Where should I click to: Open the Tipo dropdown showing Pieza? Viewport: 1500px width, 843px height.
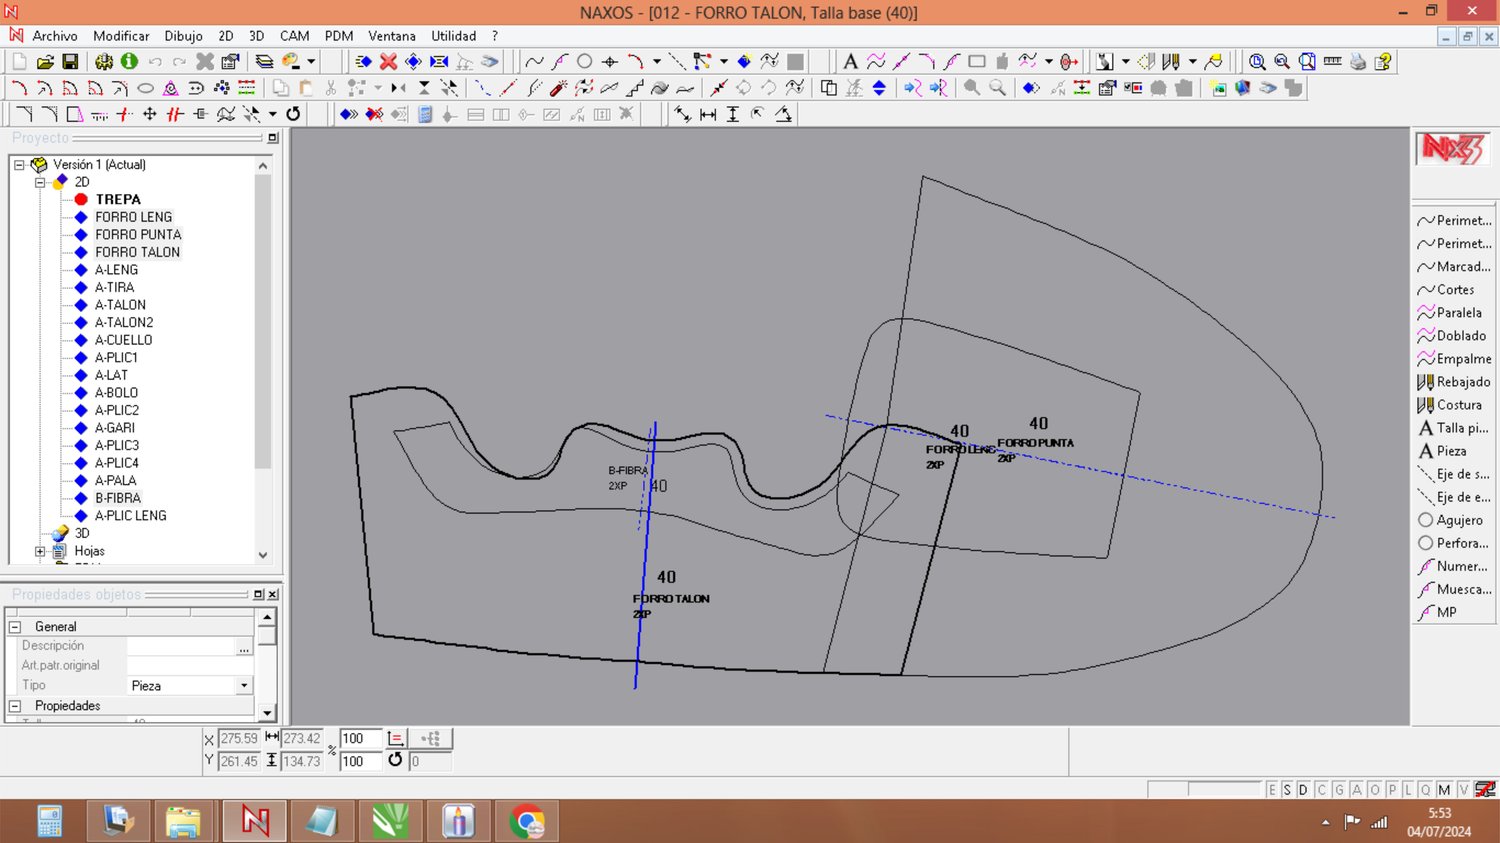(244, 686)
